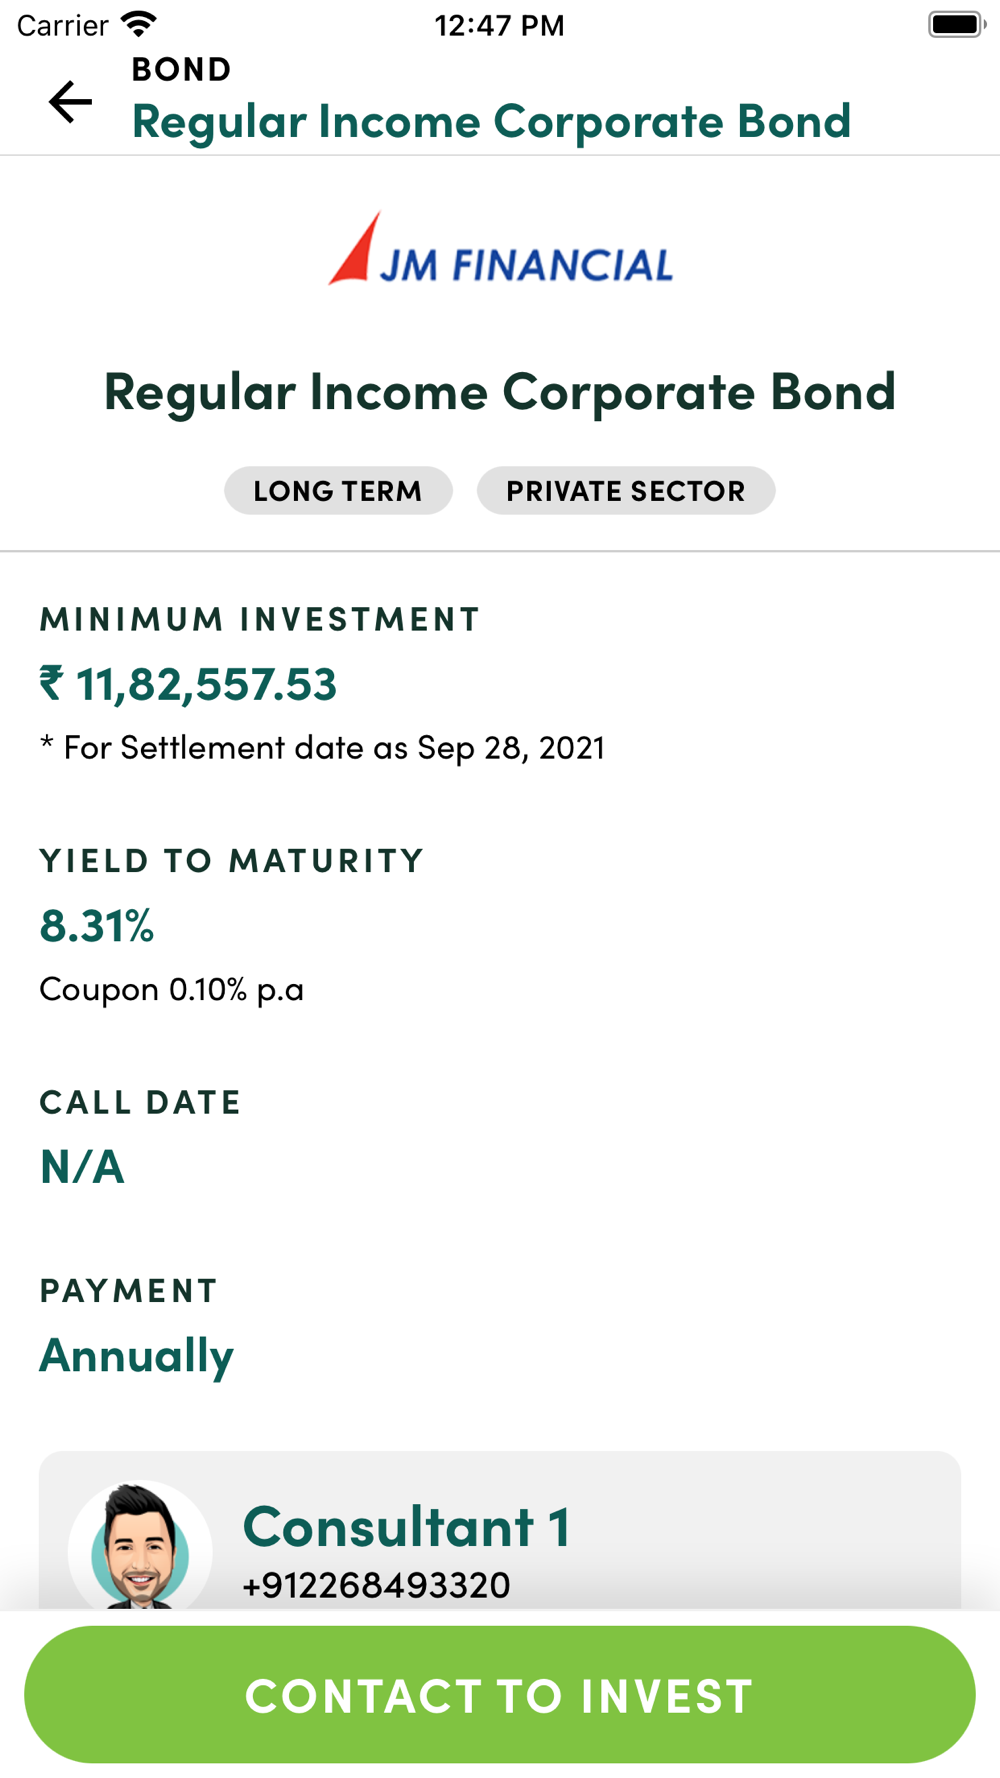
Task: Tap the JM Financial logo
Action: [x=500, y=250]
